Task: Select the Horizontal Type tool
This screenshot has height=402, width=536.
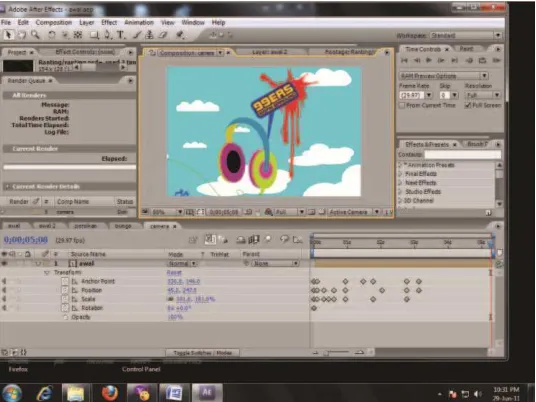Action: pos(120,35)
